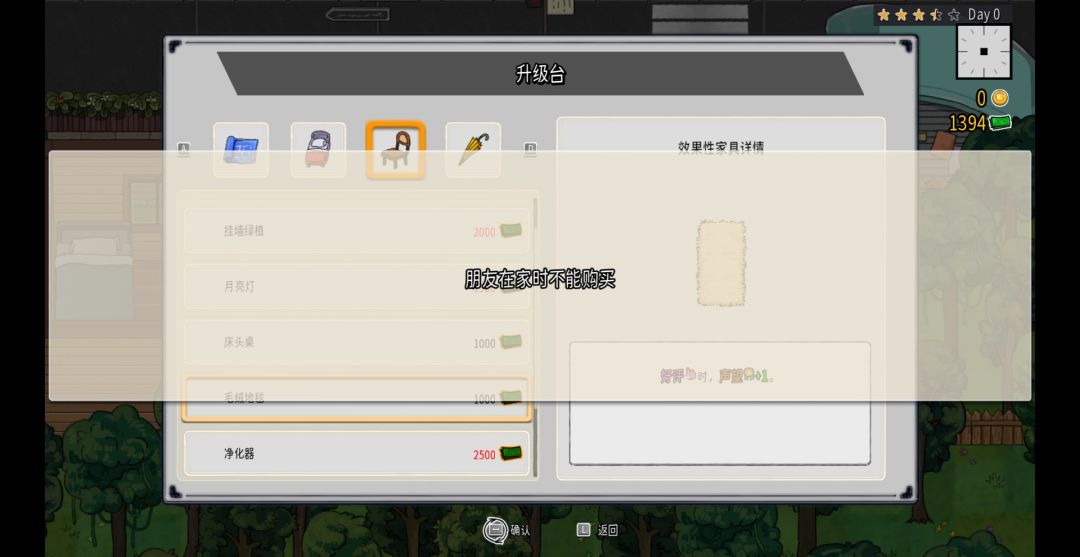Click the 床头桌 cash price icon
The width and height of the screenshot is (1080, 557).
tap(510, 342)
